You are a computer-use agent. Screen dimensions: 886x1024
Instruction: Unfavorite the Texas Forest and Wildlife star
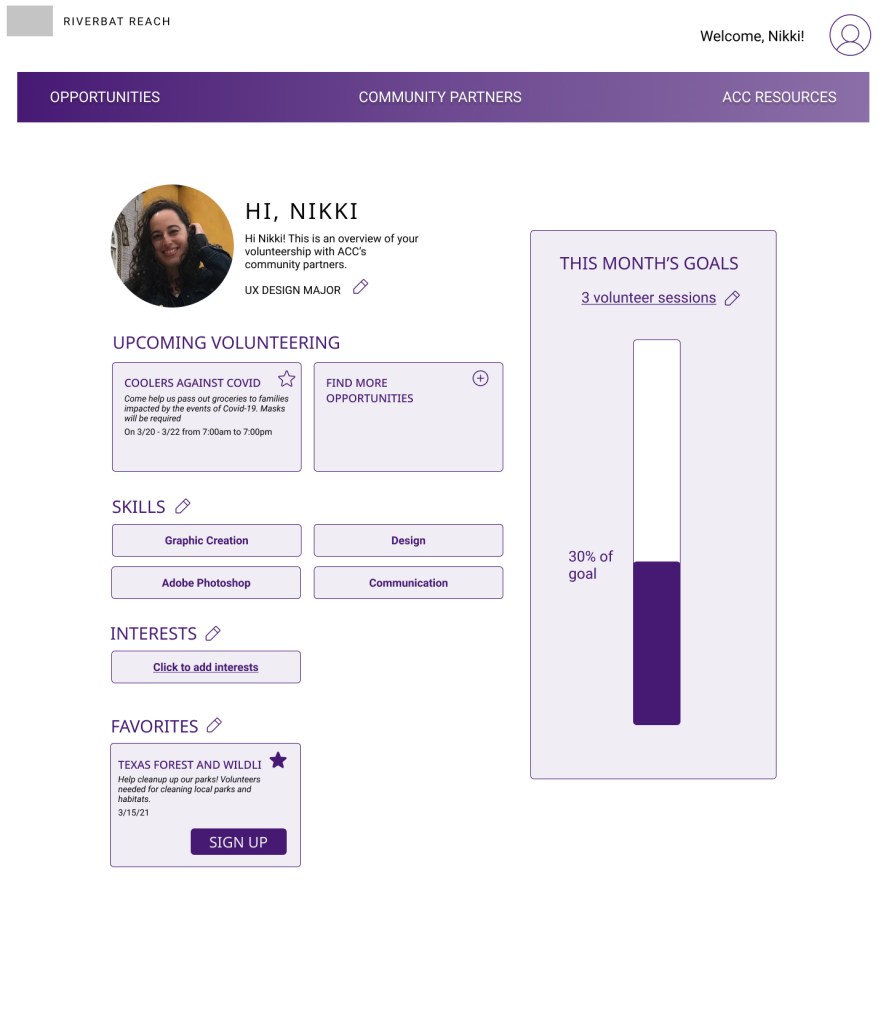pos(278,761)
